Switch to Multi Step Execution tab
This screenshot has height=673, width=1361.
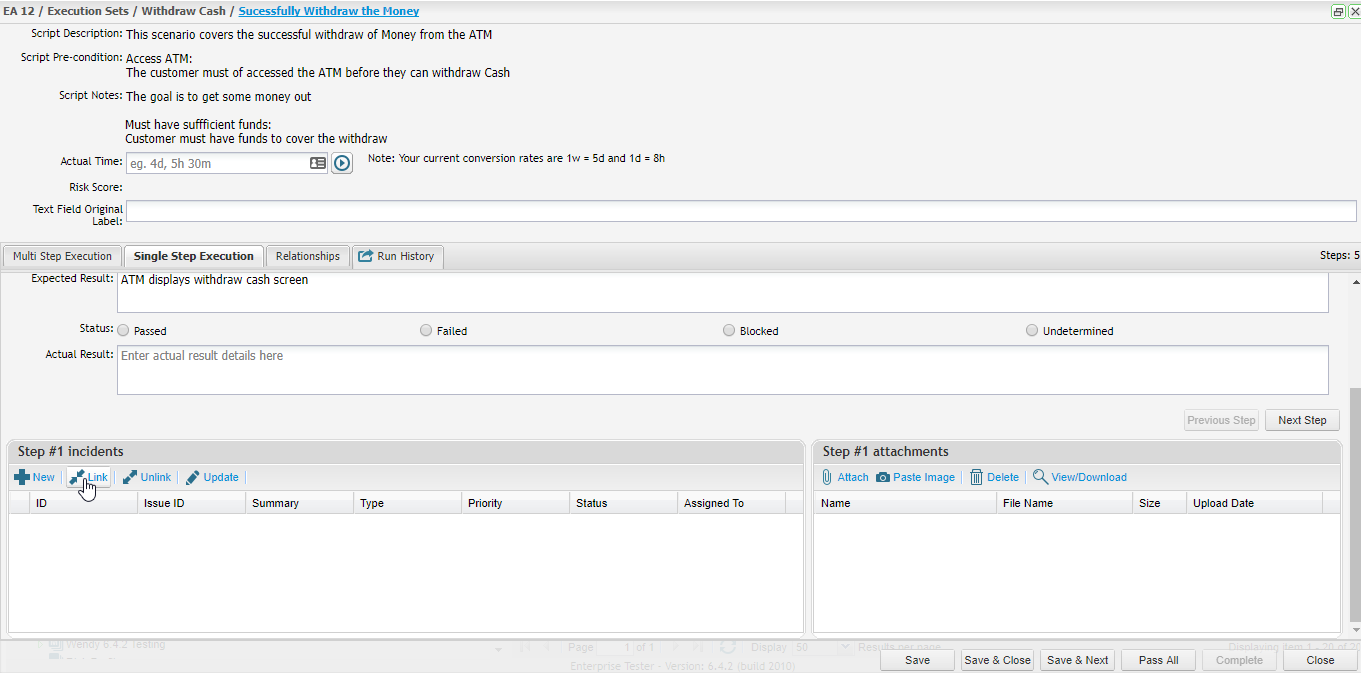point(62,256)
